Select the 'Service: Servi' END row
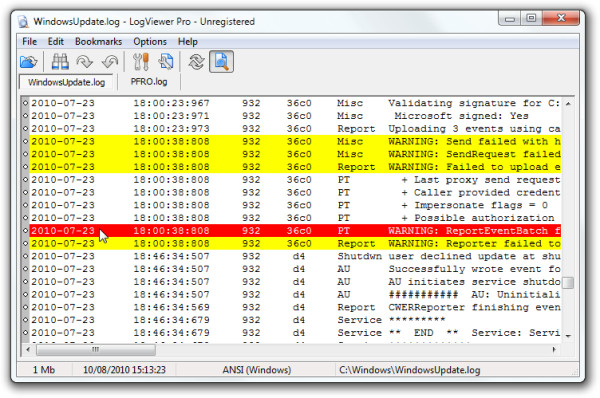The height and width of the screenshot is (398, 600). [295, 333]
